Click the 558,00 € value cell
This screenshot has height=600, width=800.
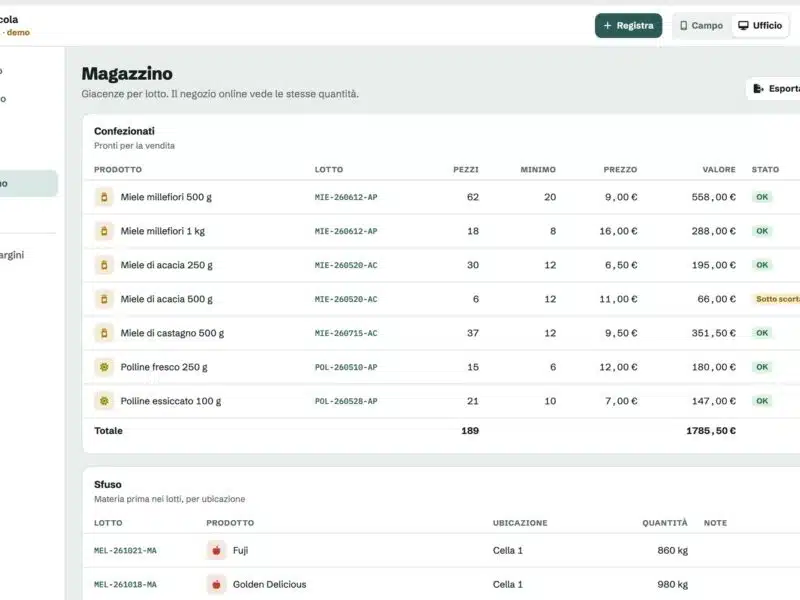714,197
